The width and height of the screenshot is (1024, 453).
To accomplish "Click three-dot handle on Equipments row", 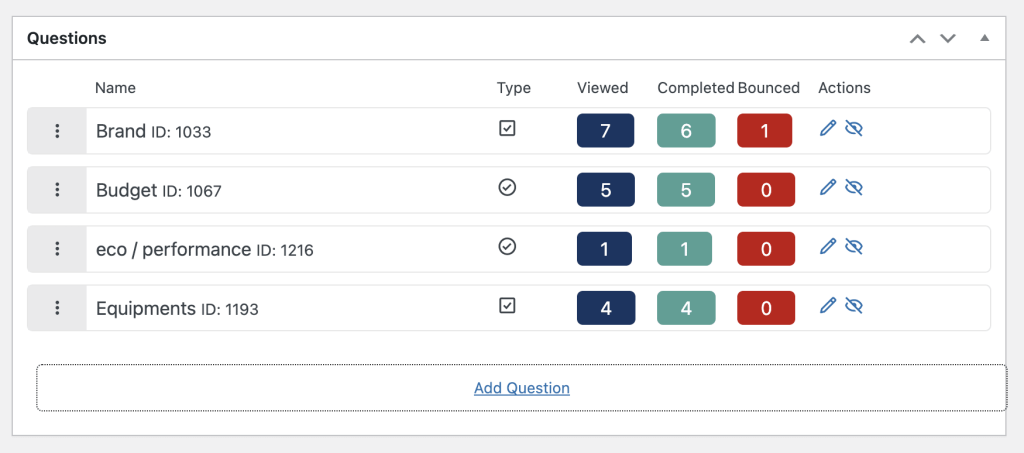I will (57, 308).
